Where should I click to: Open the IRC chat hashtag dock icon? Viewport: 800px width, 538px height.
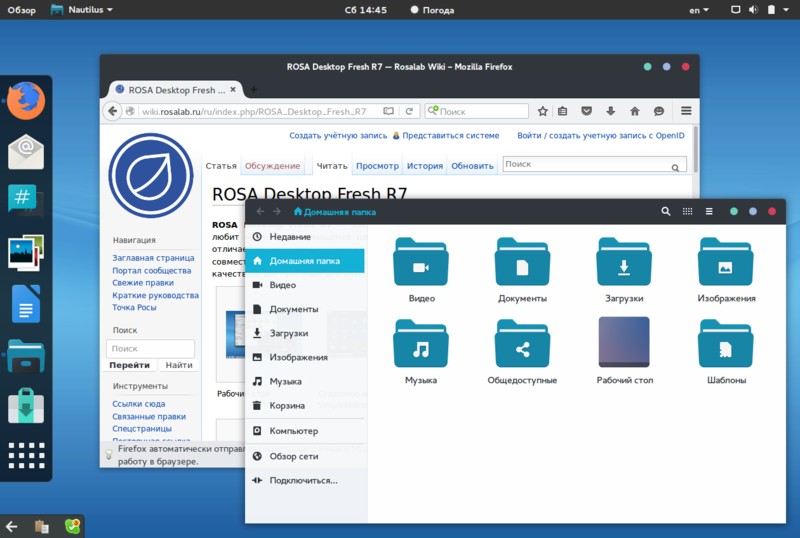(x=26, y=201)
